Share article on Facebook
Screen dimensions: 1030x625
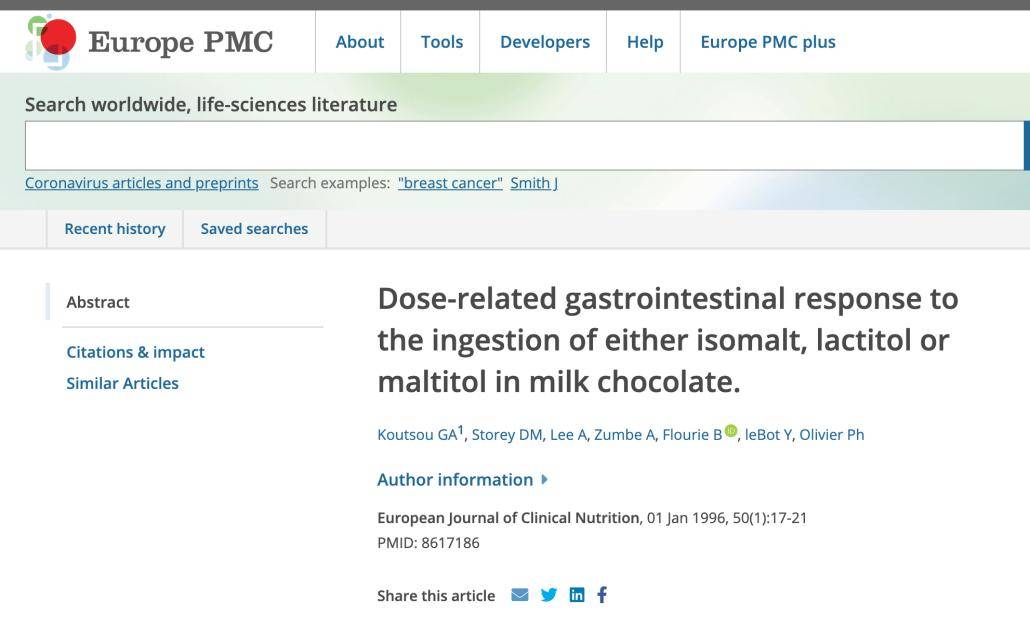point(602,595)
